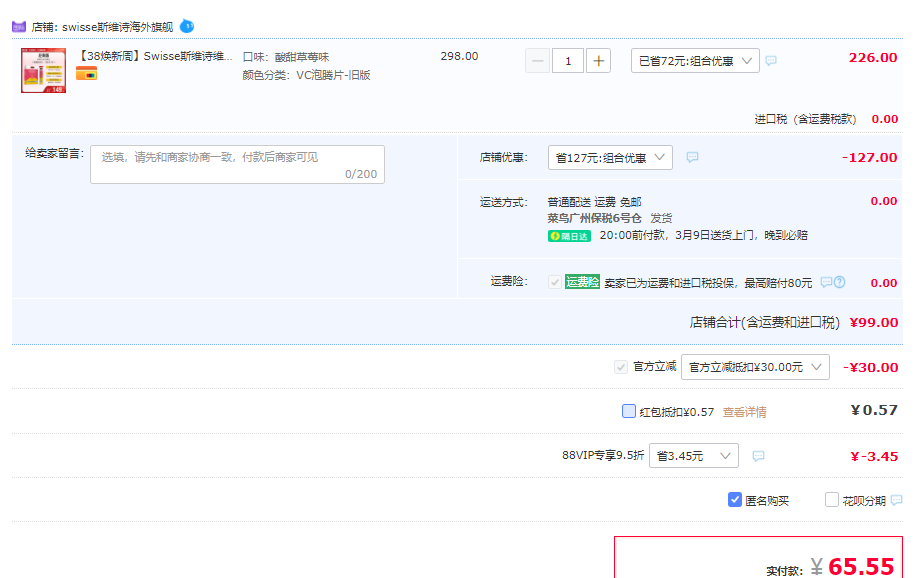Click the info bubble beside 省3.45元 dropdown

758,456
